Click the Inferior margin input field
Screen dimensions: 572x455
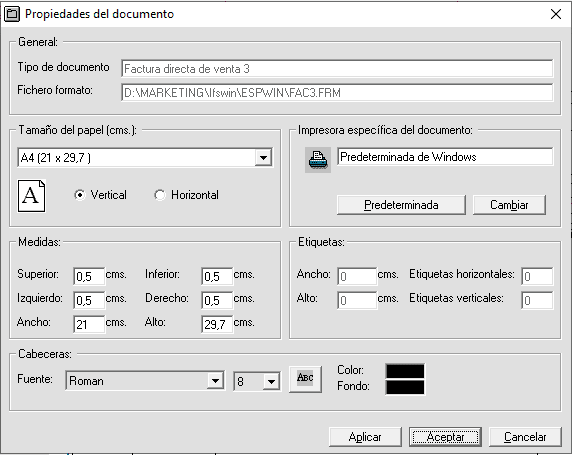point(217,276)
